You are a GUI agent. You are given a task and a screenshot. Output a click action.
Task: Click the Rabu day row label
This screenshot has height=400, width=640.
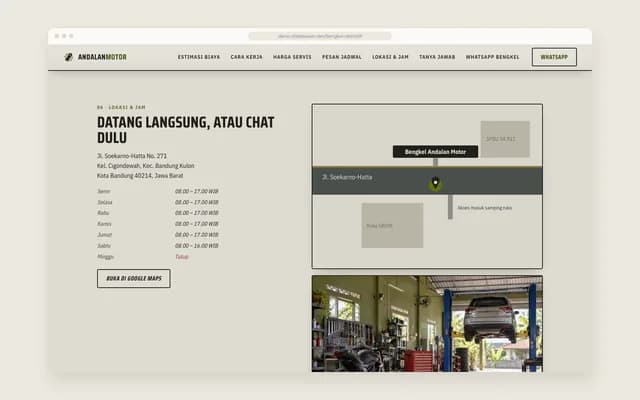tap(103, 213)
